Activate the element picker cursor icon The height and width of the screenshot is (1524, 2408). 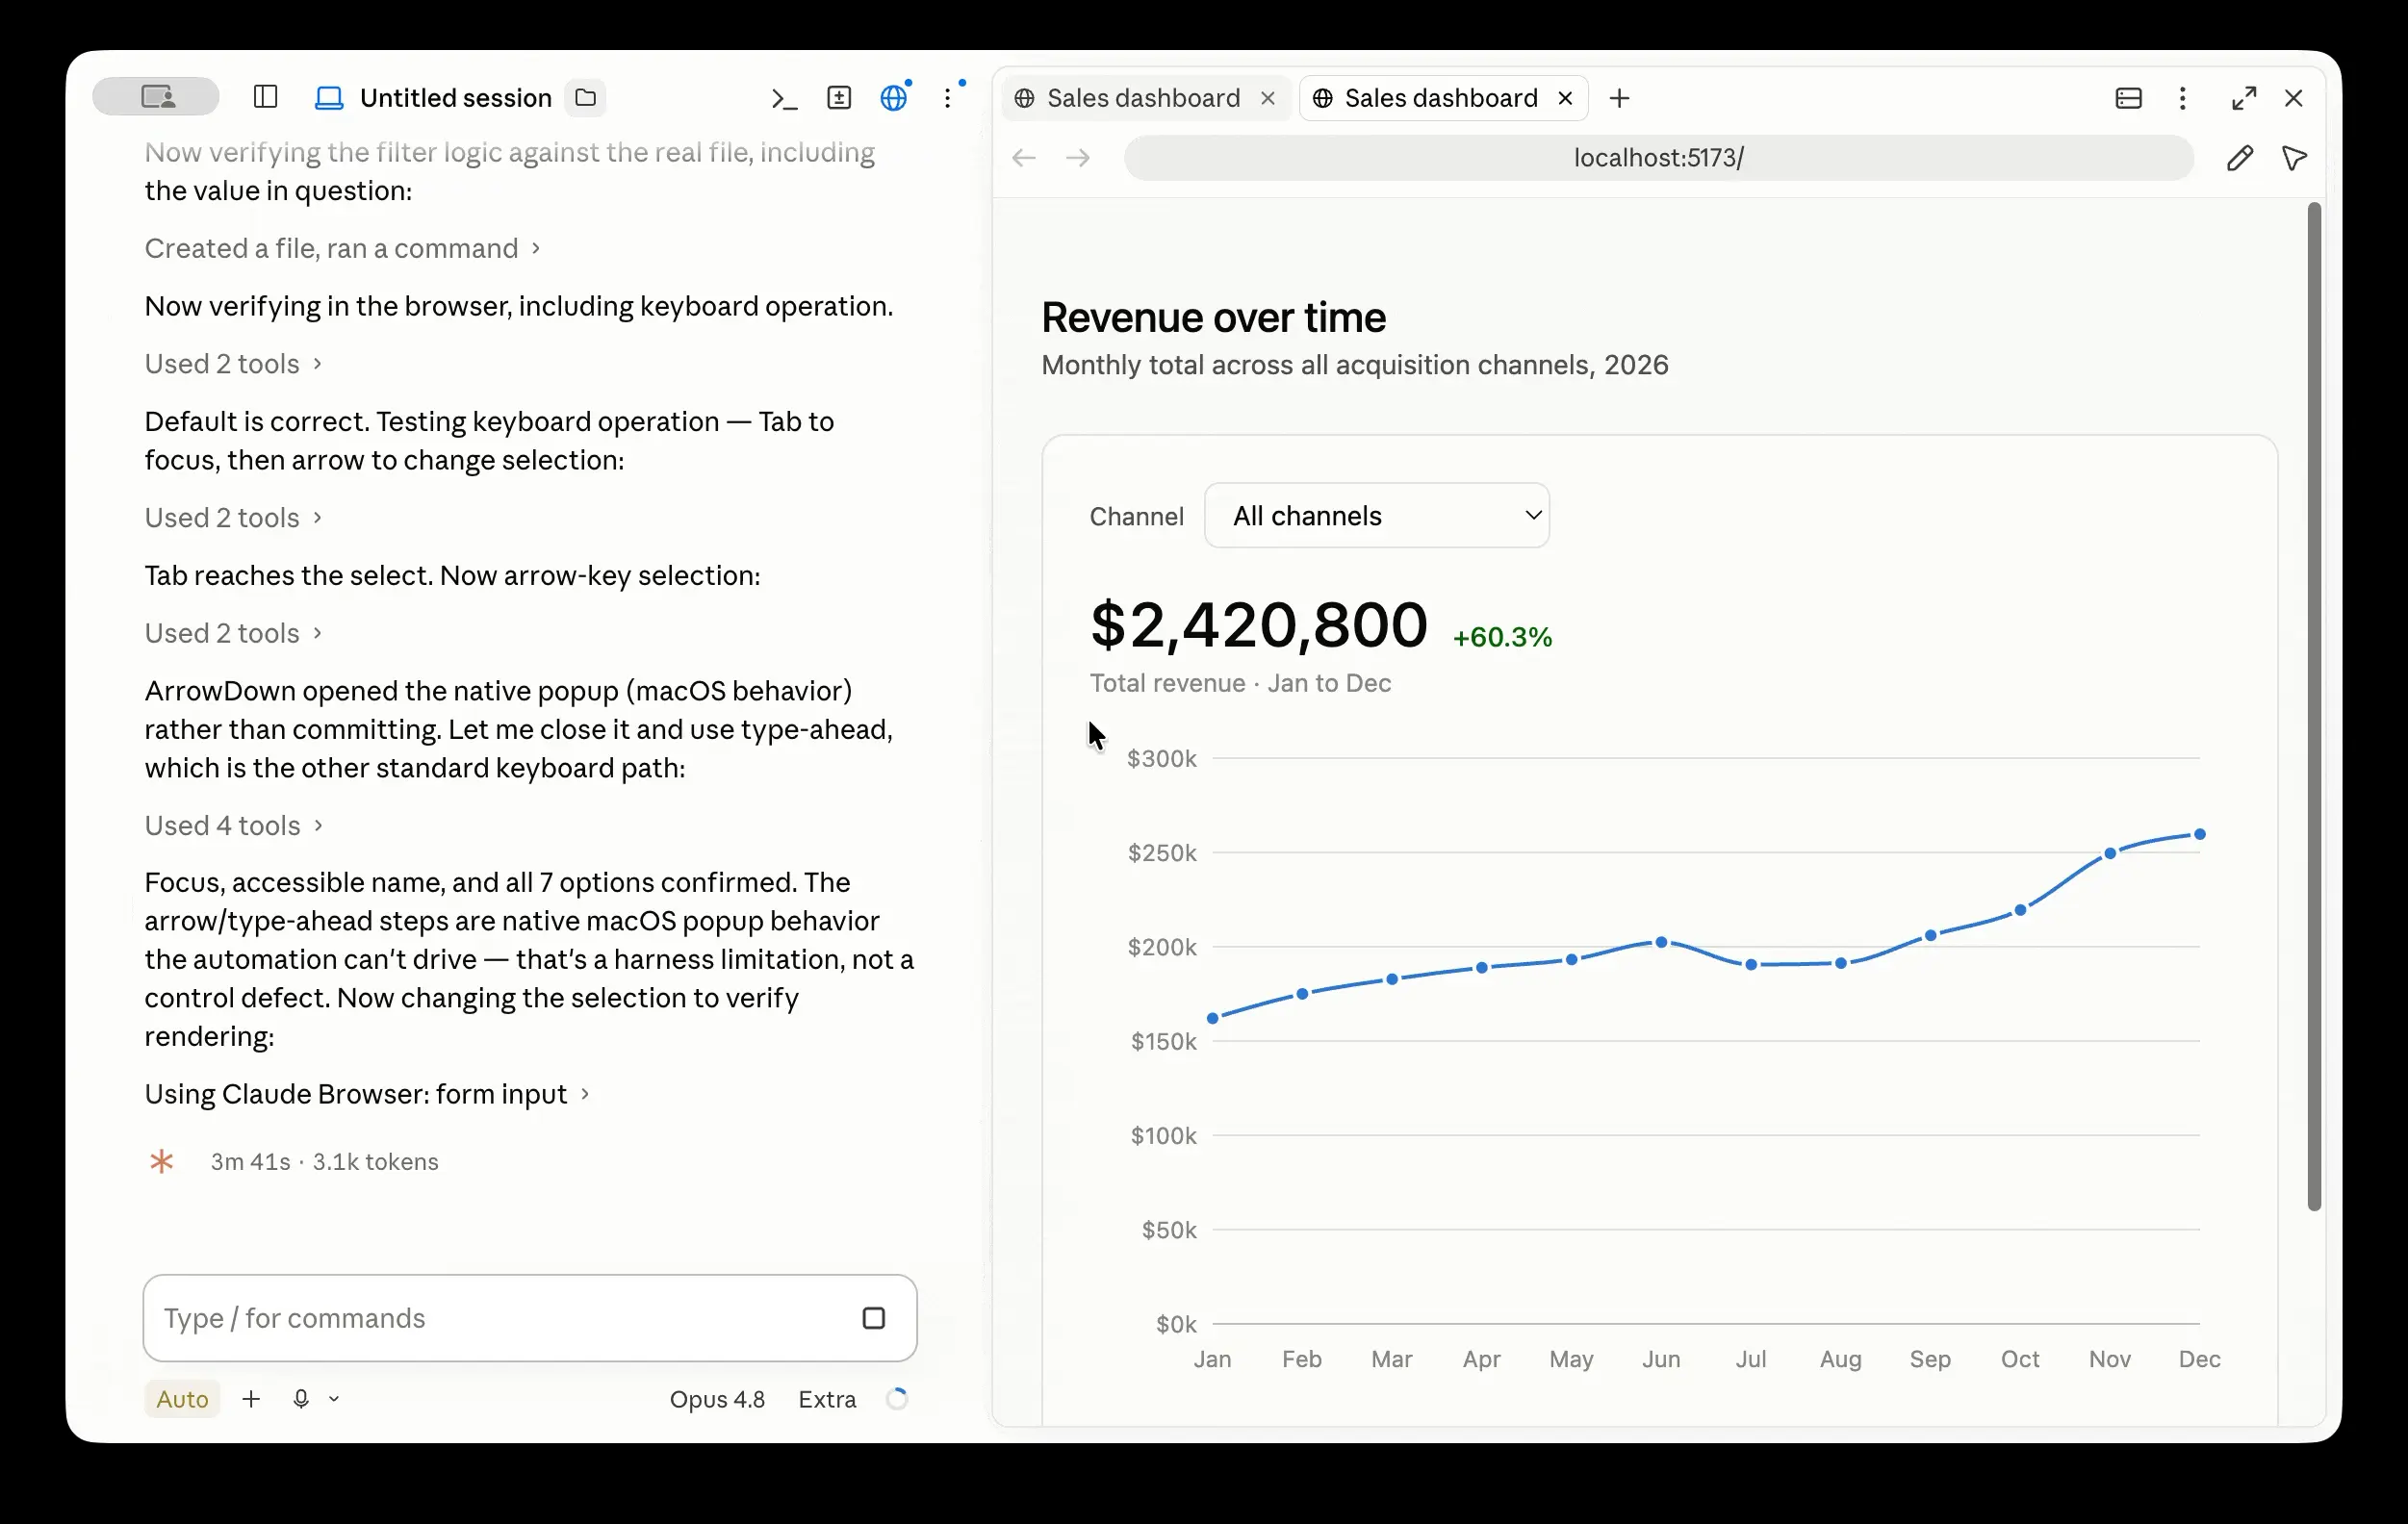pos(2295,158)
